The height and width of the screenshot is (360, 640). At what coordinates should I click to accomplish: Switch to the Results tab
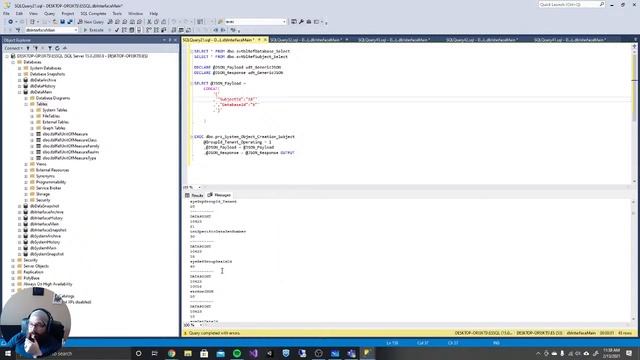pos(194,195)
